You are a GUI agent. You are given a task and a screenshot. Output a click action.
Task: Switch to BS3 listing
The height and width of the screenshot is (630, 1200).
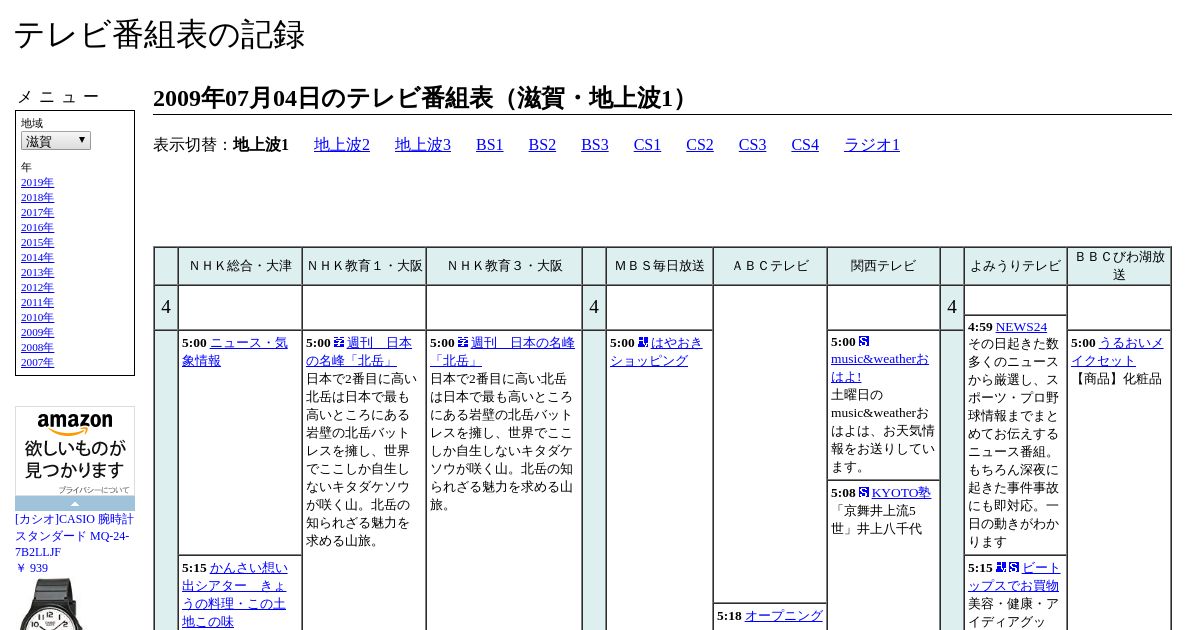pos(595,145)
